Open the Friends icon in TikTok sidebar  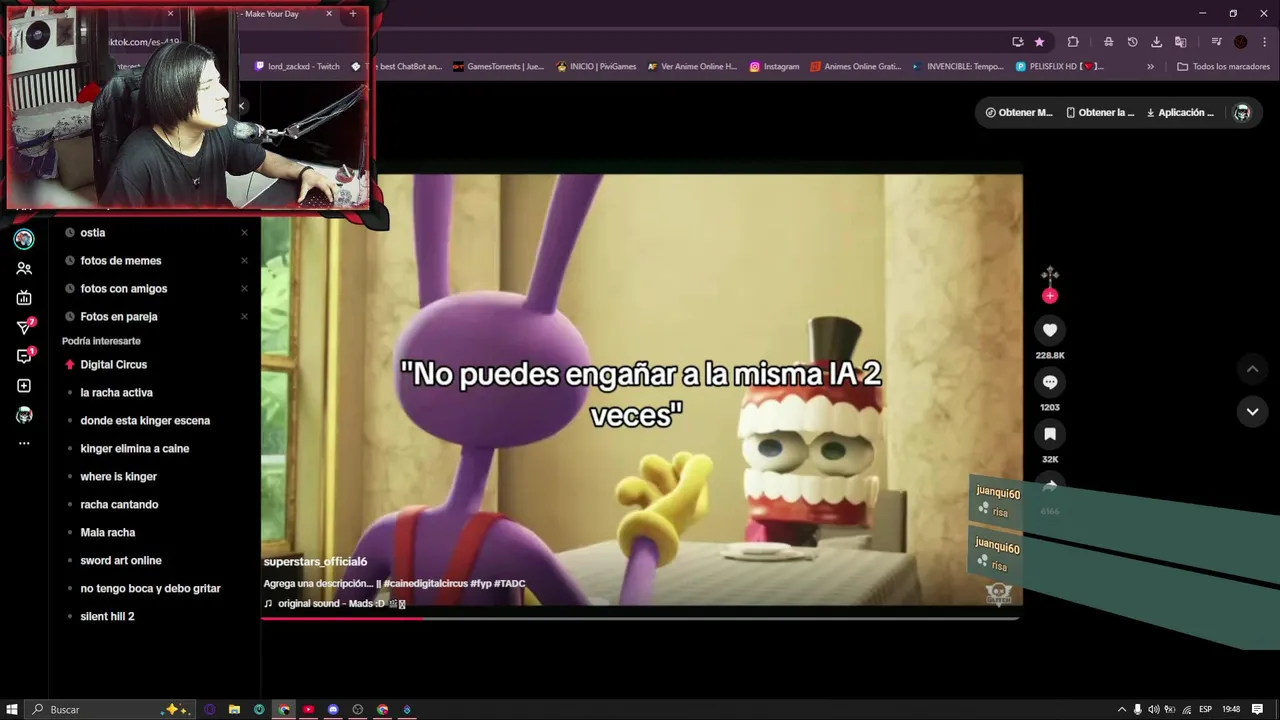[24, 268]
